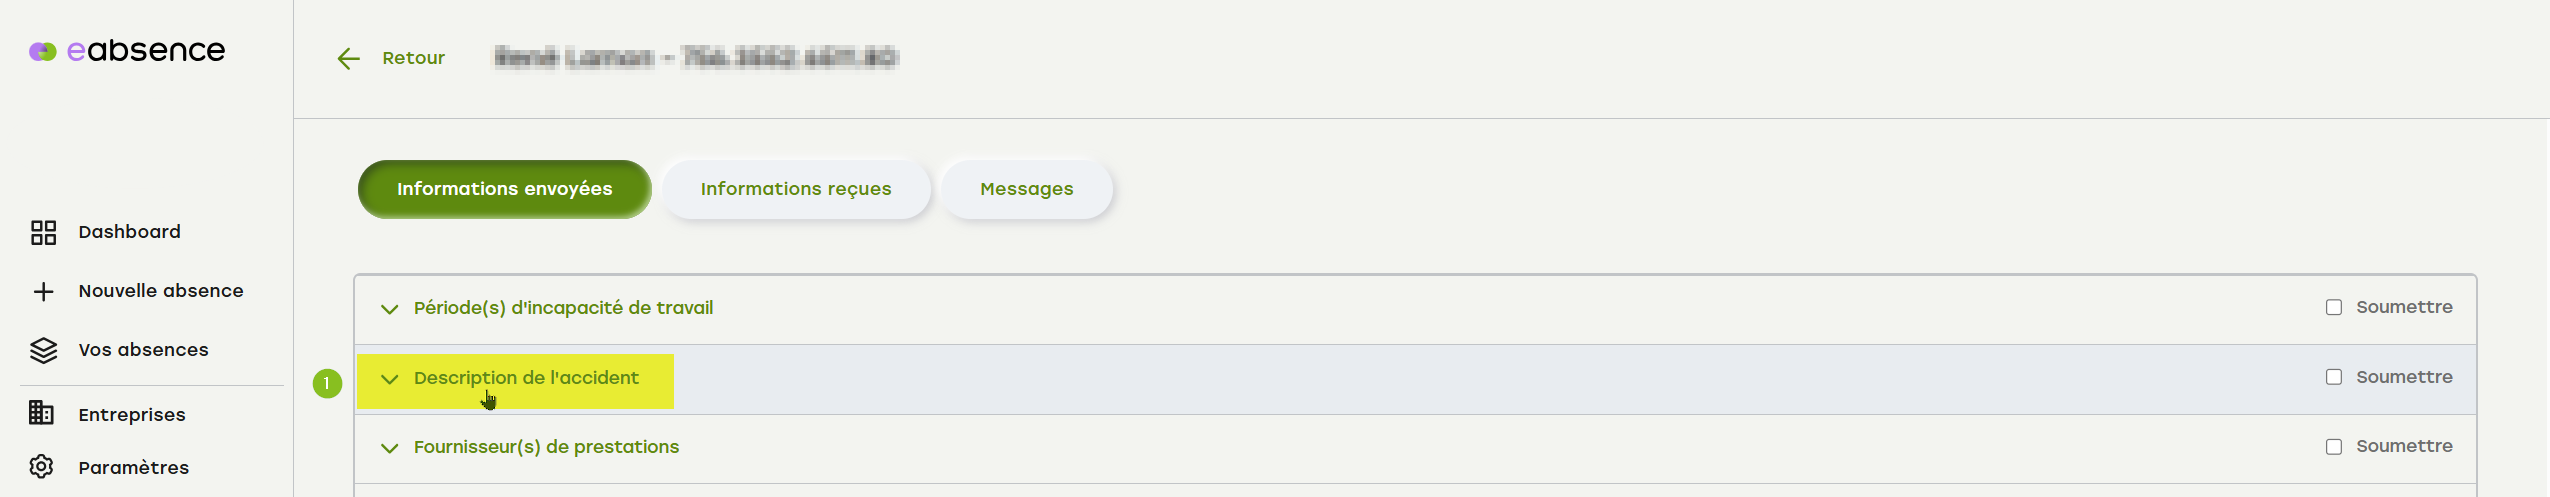The width and height of the screenshot is (2550, 497).
Task: Click the Entreprises building icon
Action: (x=42, y=413)
